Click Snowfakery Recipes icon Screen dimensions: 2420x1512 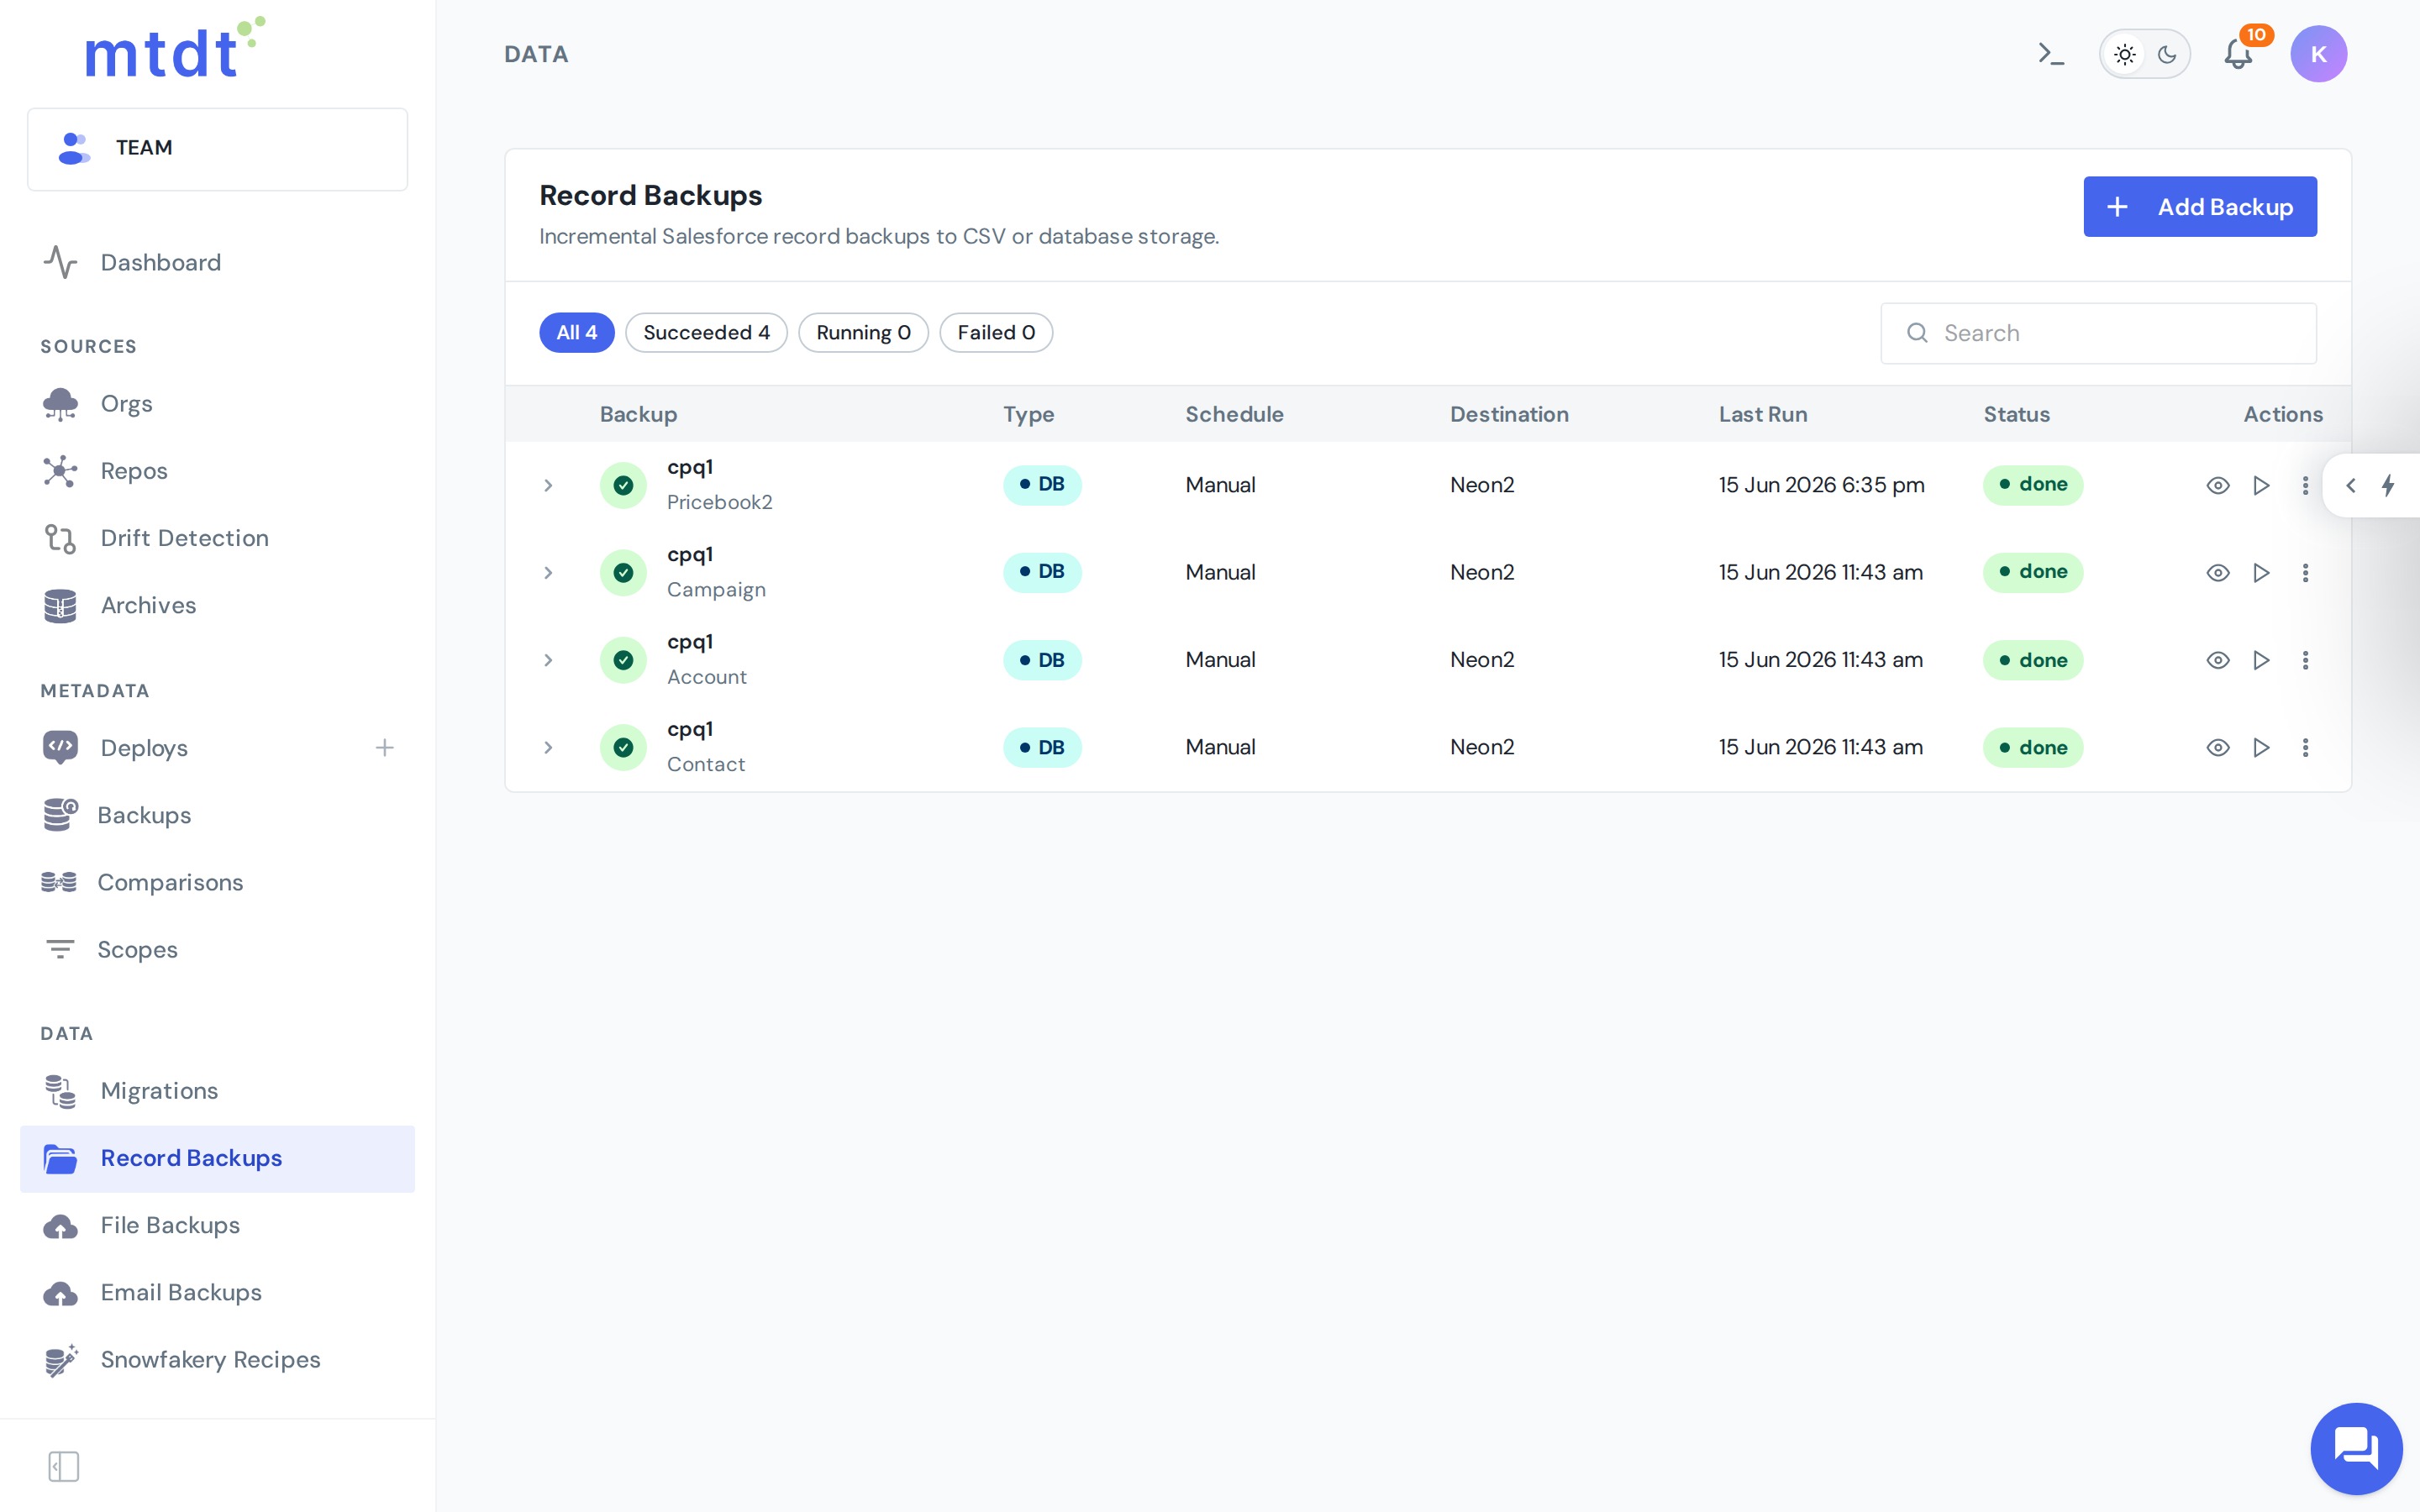click(60, 1360)
